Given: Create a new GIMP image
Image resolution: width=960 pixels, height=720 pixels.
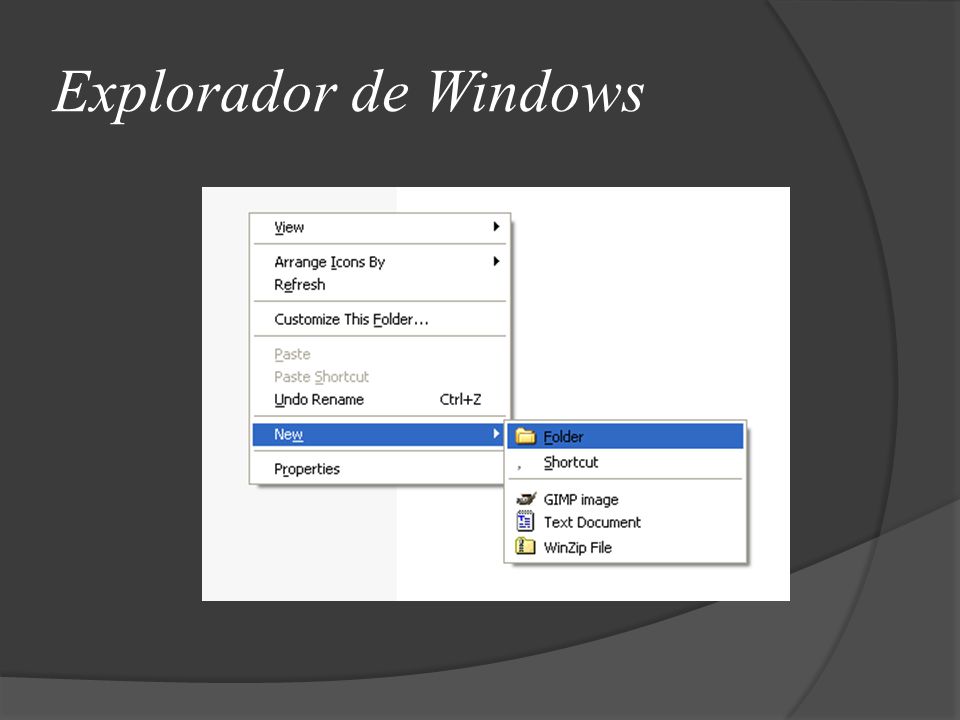Looking at the screenshot, I should [625, 500].
